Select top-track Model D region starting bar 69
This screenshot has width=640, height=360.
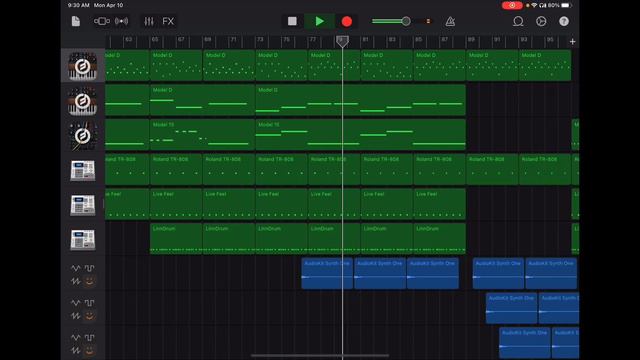(229, 65)
